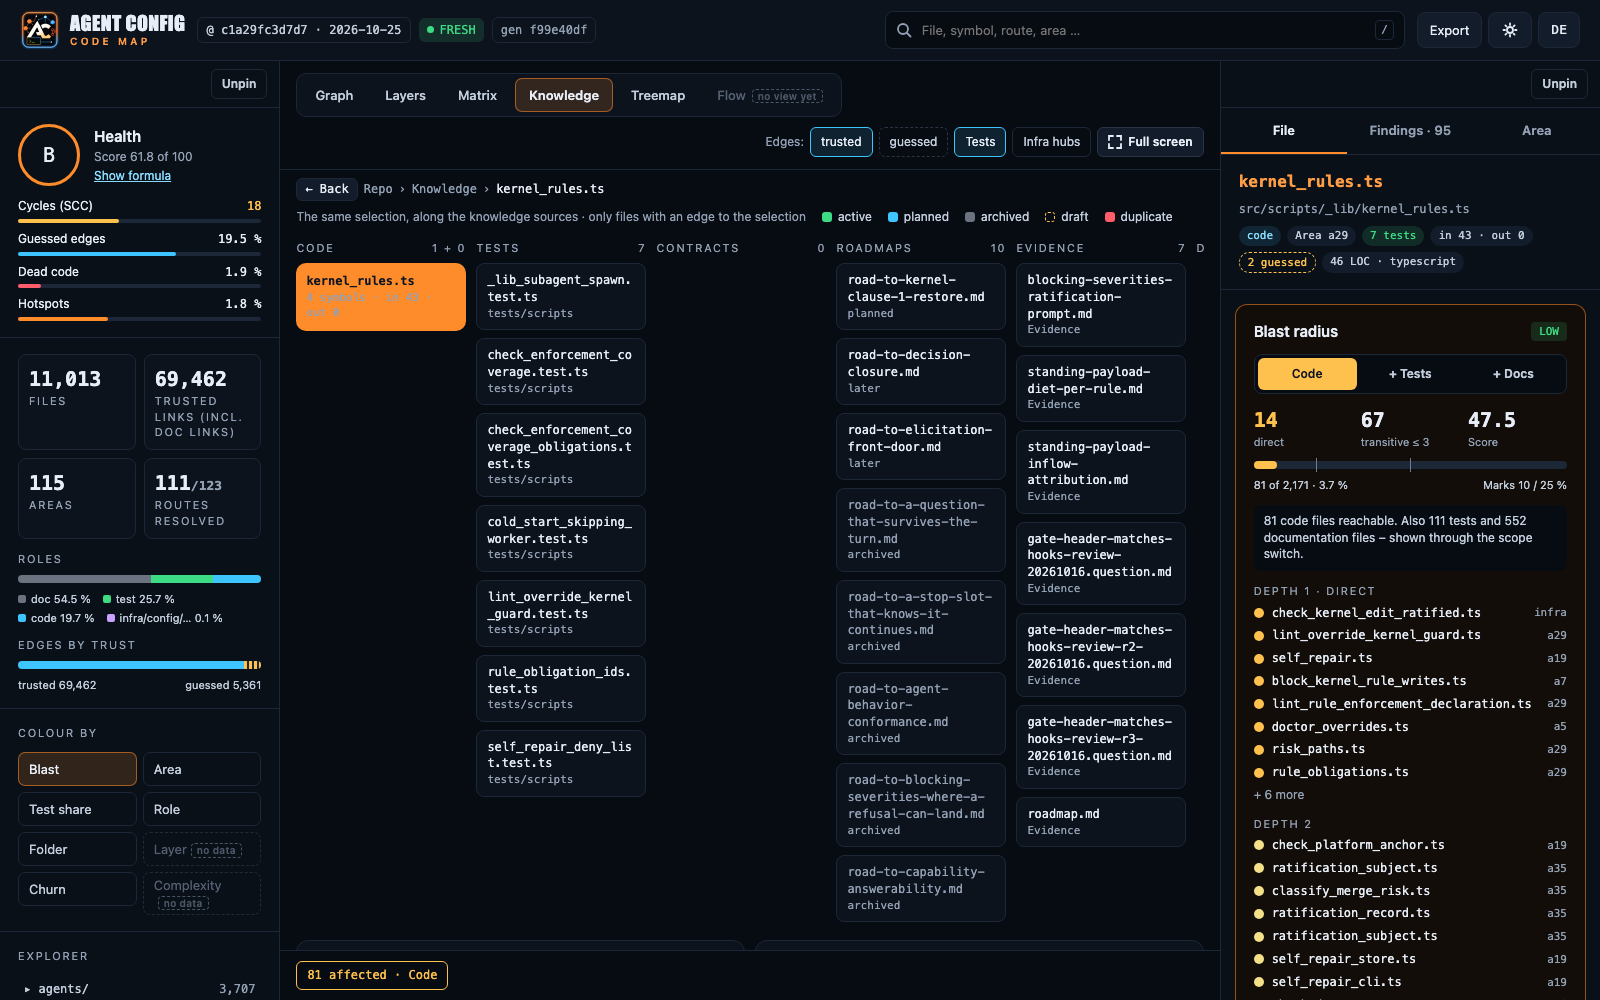This screenshot has height=1000, width=1600.
Task: Colour by Blast option
Action: [x=77, y=769]
